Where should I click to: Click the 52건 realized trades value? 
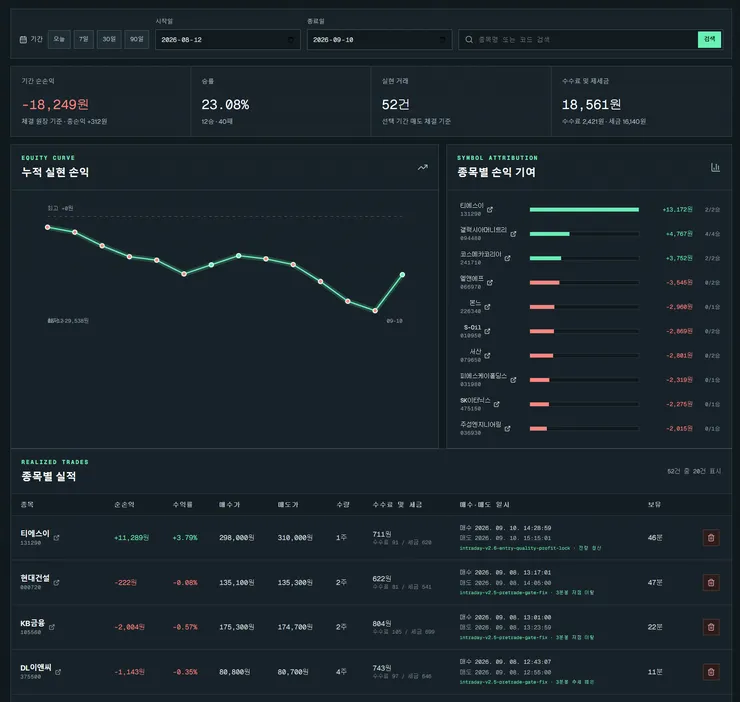[395, 104]
